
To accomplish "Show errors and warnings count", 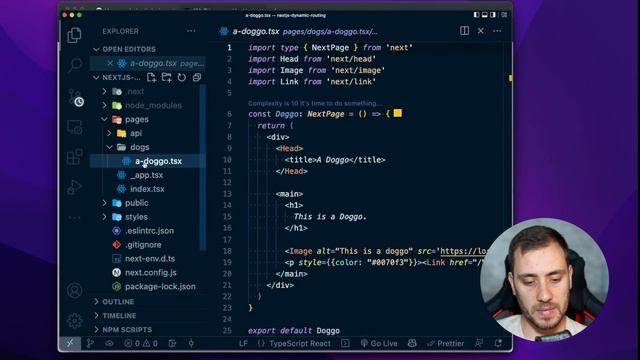I will [x=141, y=343].
